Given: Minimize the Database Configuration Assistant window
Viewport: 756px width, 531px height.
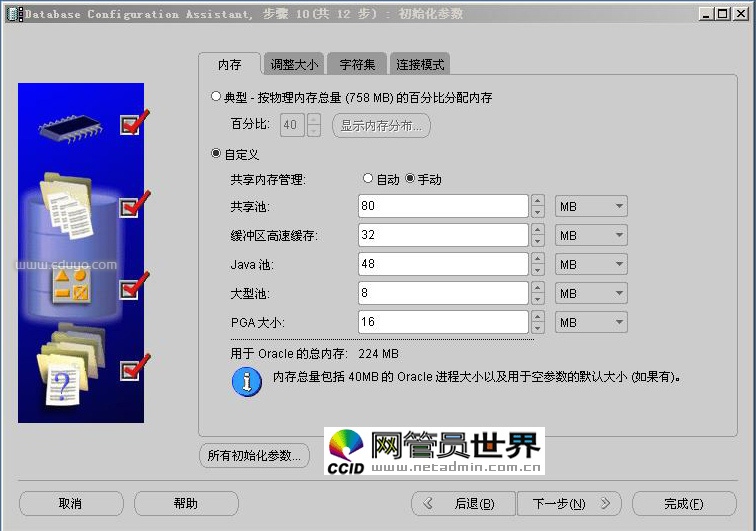Looking at the screenshot, I should (x=706, y=14).
